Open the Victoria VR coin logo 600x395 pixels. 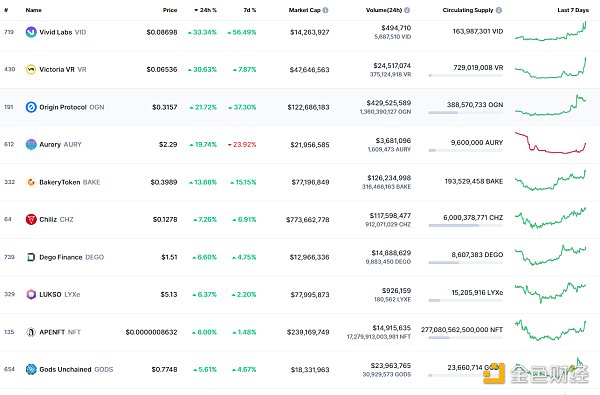coord(31,69)
